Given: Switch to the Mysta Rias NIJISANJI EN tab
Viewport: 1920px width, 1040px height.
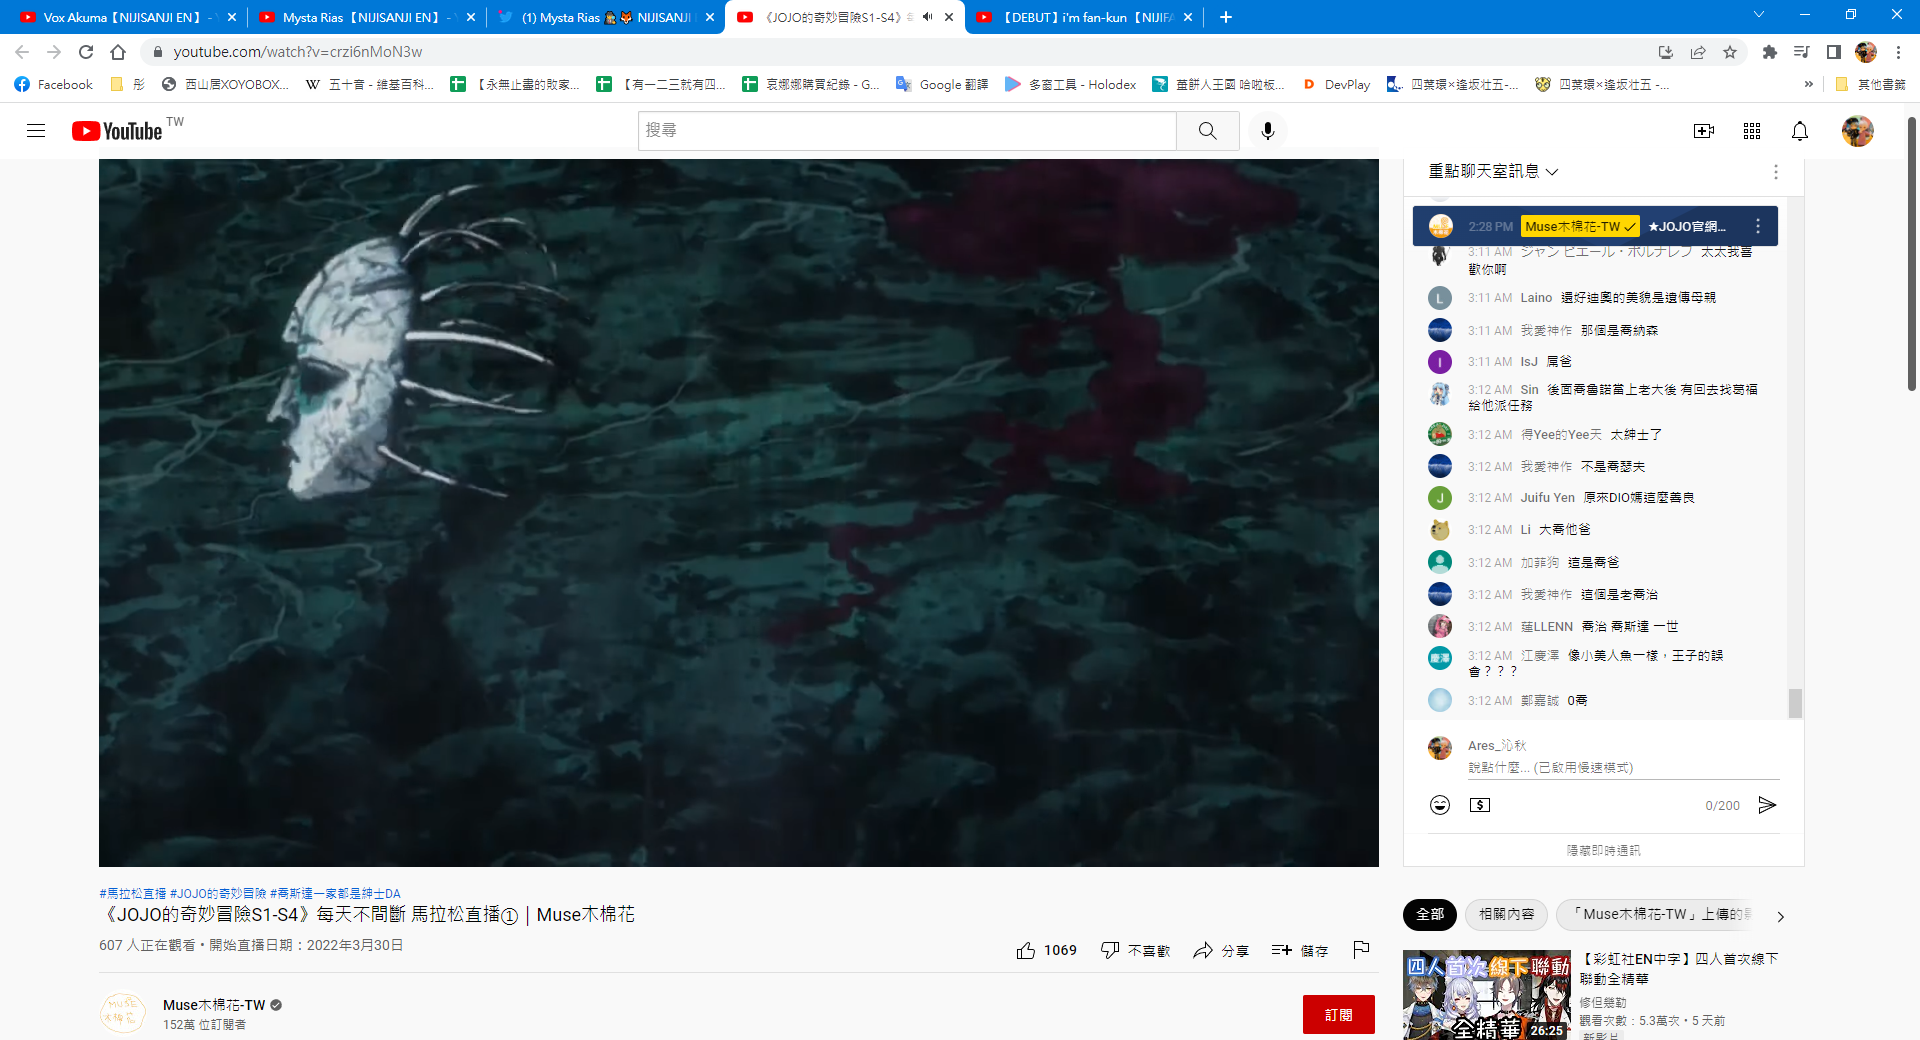Looking at the screenshot, I should click(367, 17).
